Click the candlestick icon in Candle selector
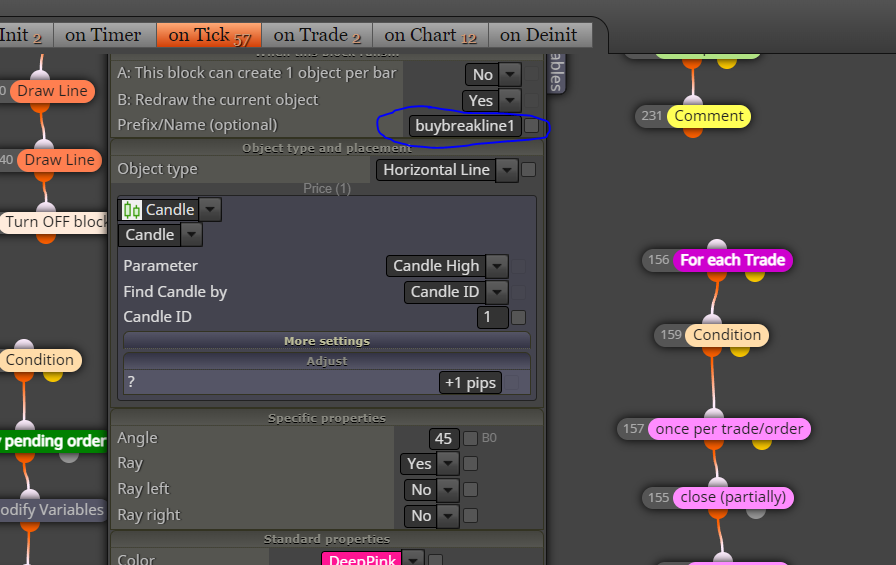The width and height of the screenshot is (896, 565). pyautogui.click(x=131, y=210)
